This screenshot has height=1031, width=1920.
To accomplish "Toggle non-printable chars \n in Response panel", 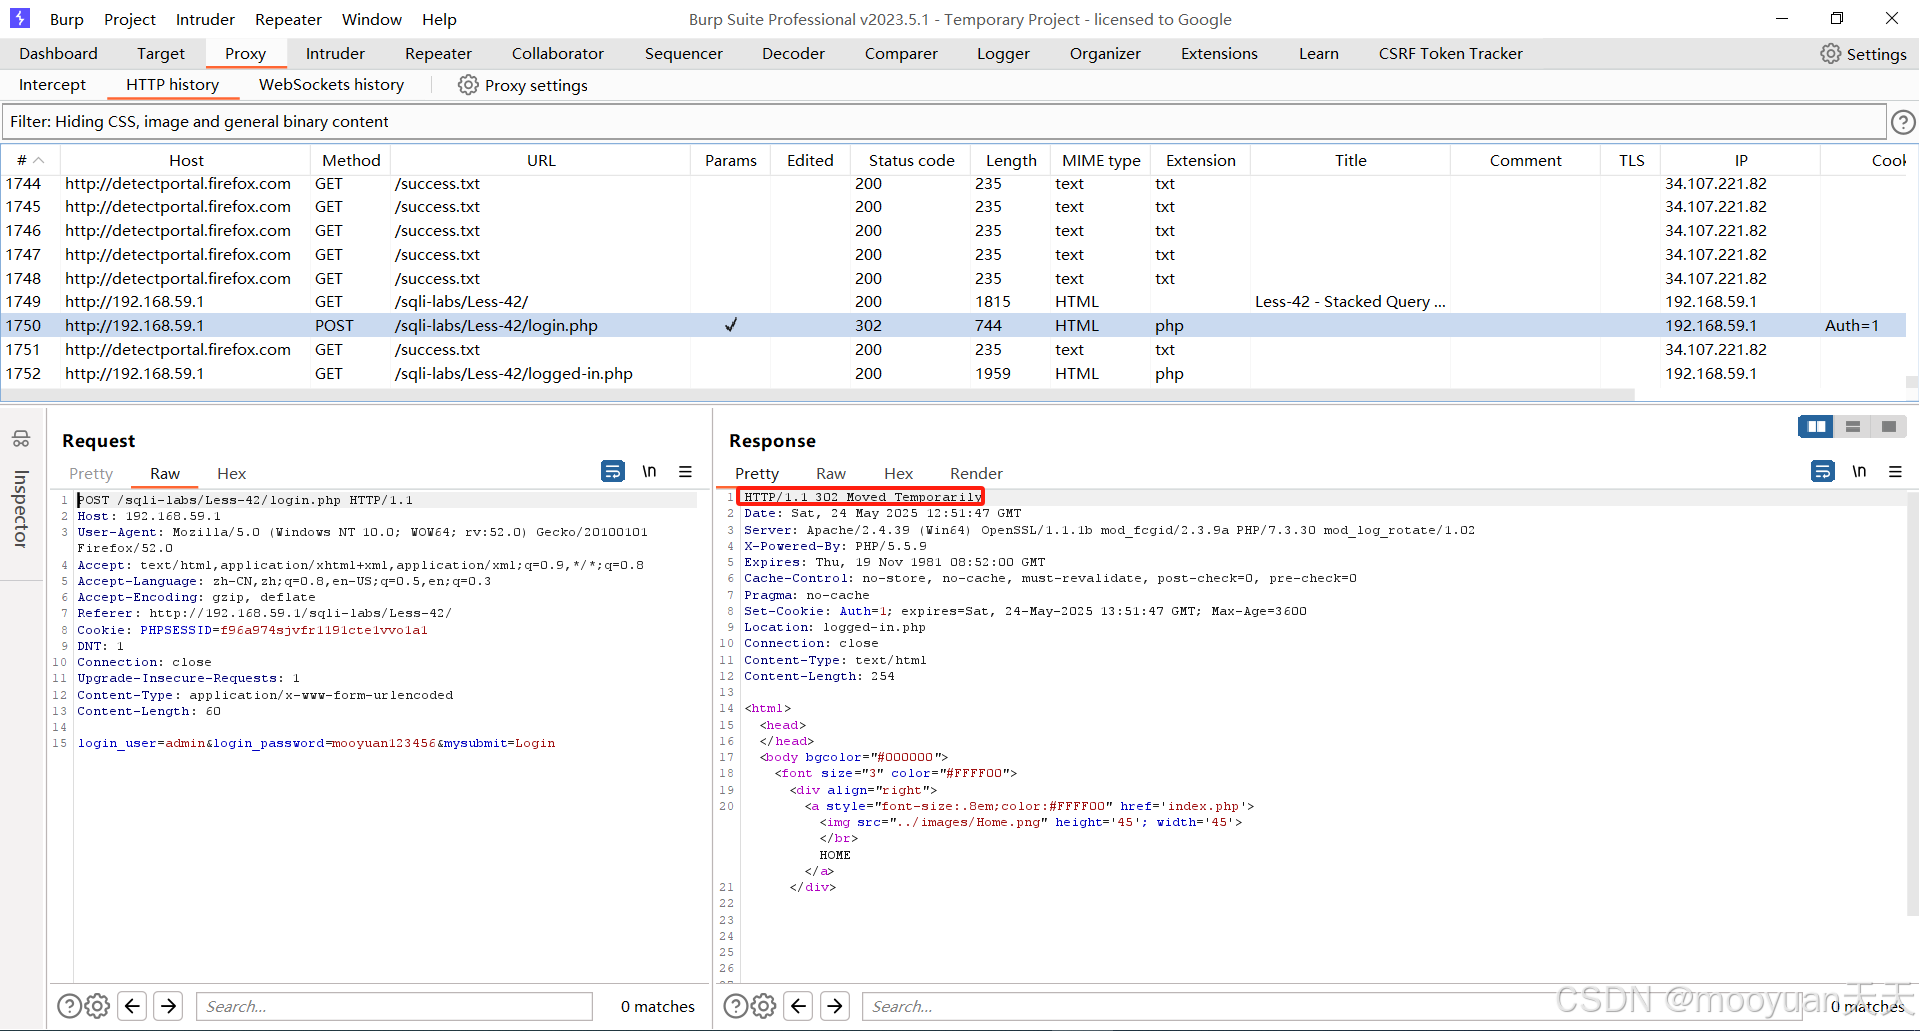I will [1859, 471].
